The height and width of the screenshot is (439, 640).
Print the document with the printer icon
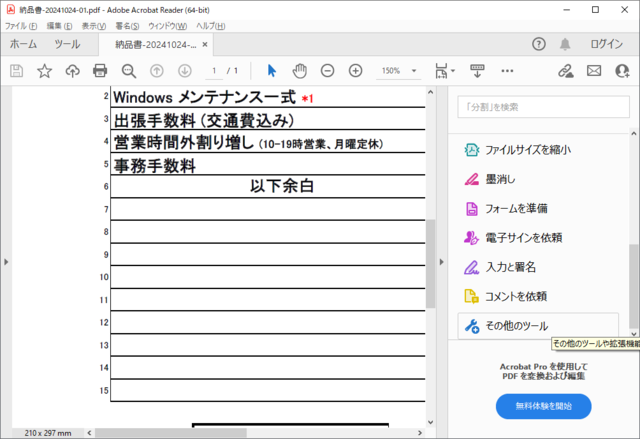pyautogui.click(x=100, y=71)
